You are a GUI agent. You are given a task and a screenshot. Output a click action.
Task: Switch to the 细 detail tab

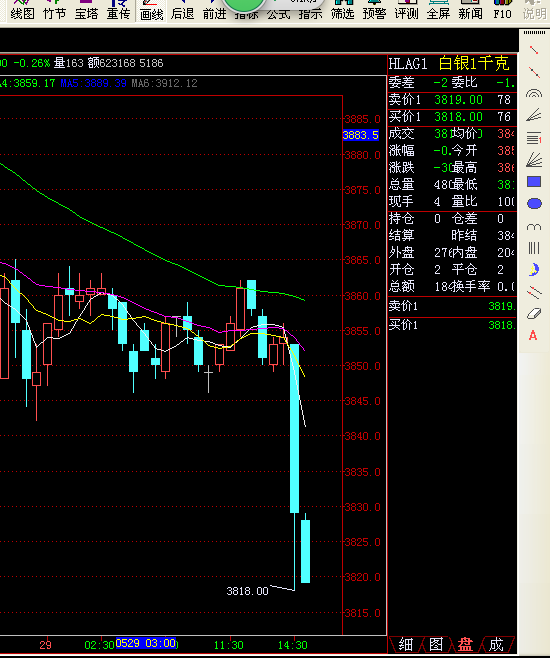tap(405, 644)
